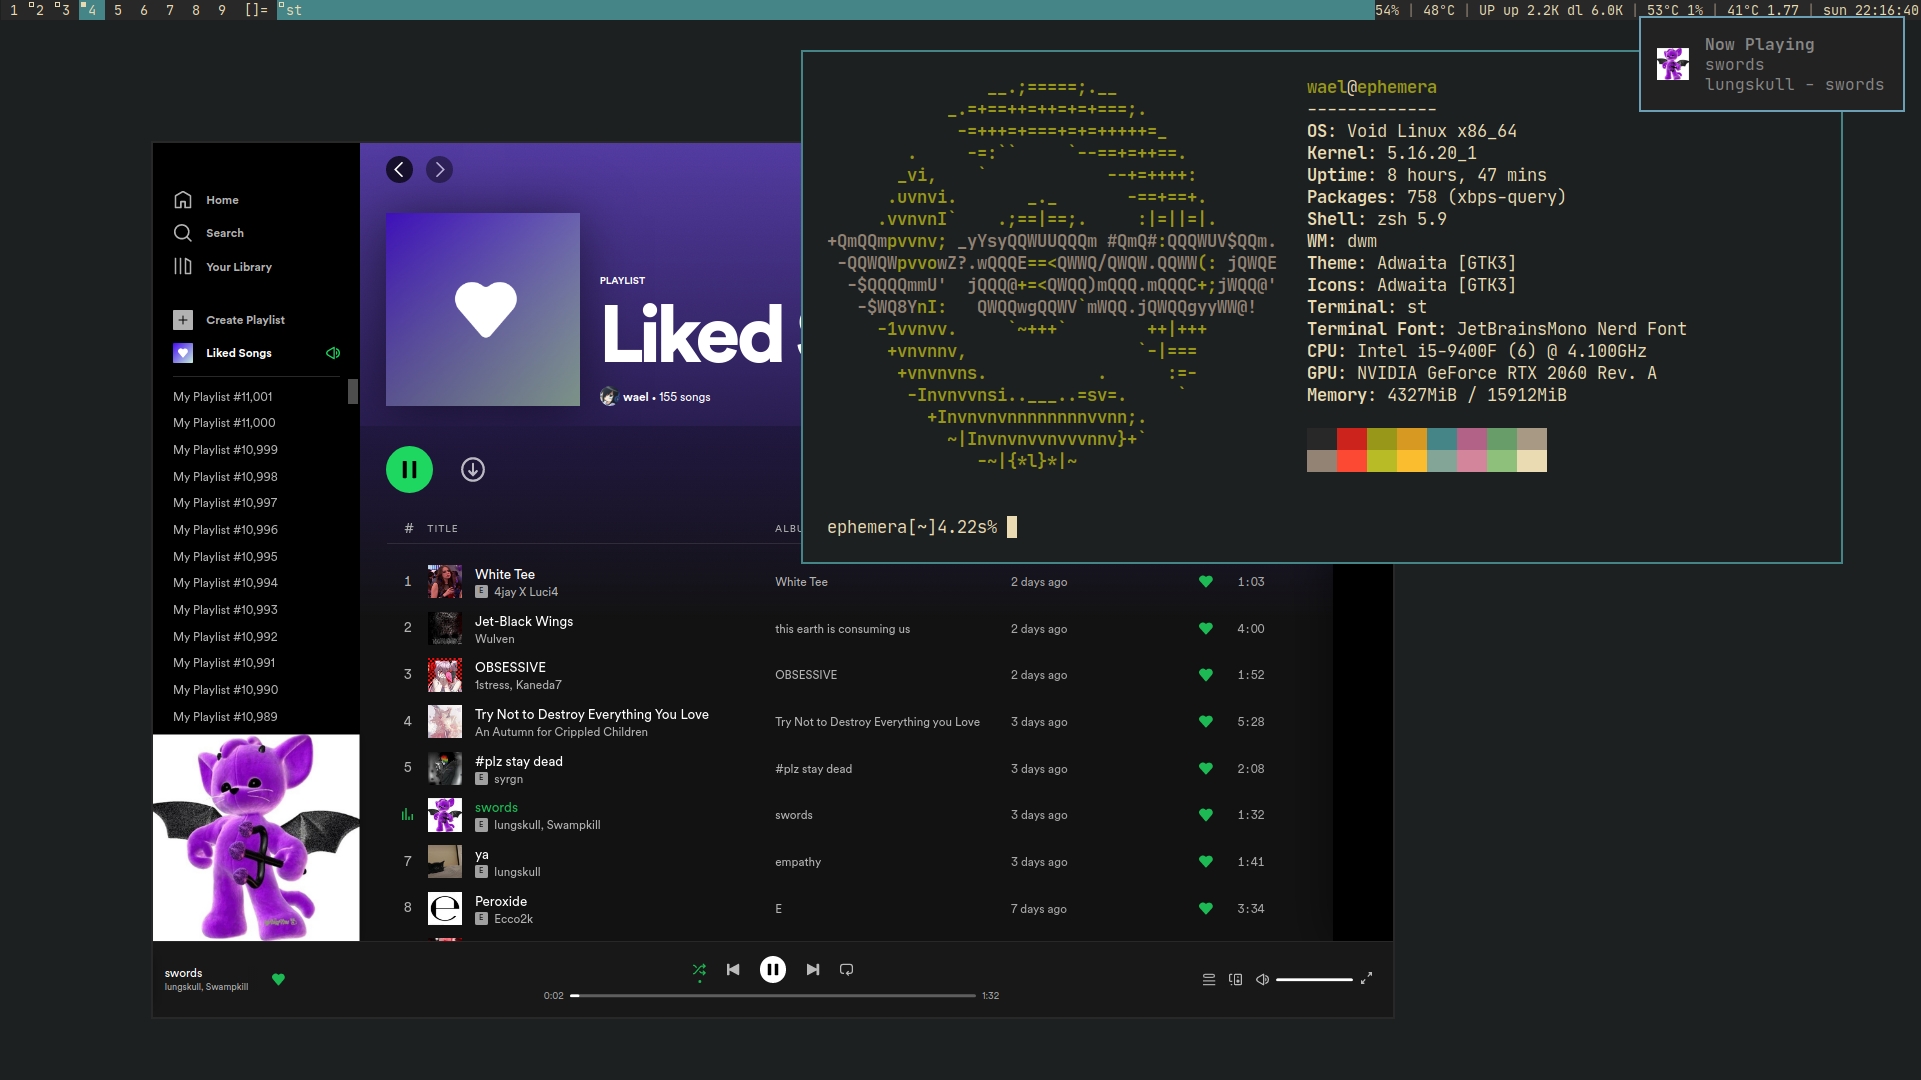Select the Jet-Black Wings track title
Image resolution: width=1921 pixels, height=1080 pixels.
click(524, 622)
